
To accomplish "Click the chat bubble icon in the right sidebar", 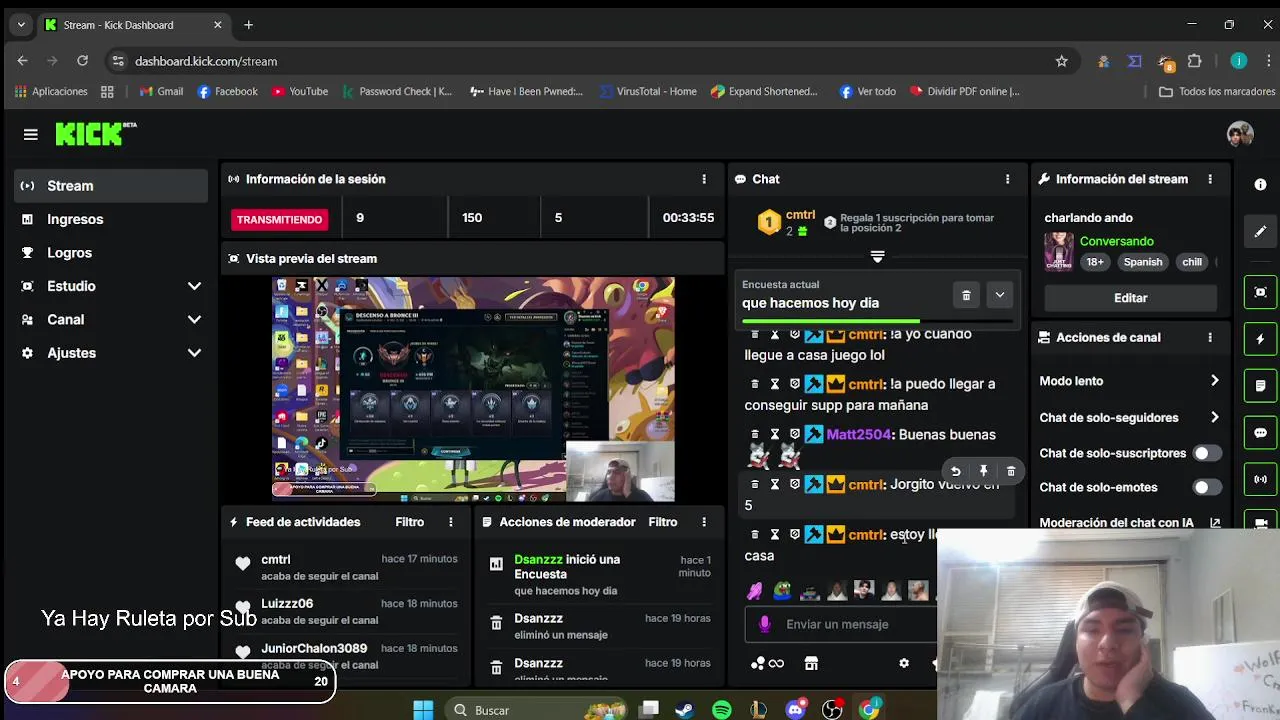I will [1260, 433].
